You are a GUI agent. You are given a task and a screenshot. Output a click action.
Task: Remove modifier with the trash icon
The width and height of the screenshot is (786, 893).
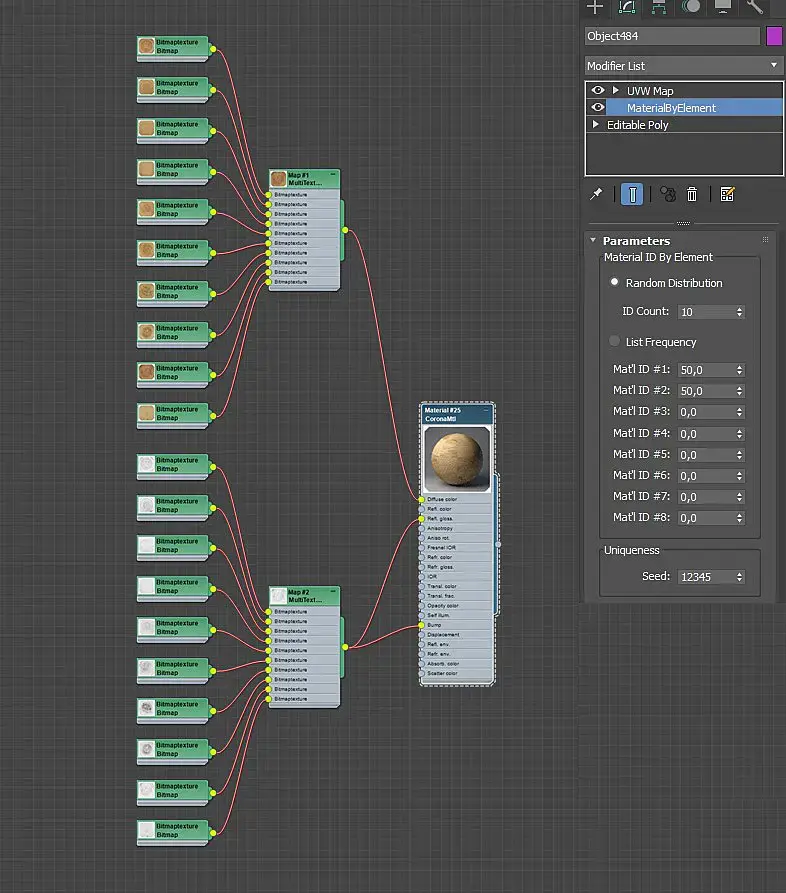(692, 194)
